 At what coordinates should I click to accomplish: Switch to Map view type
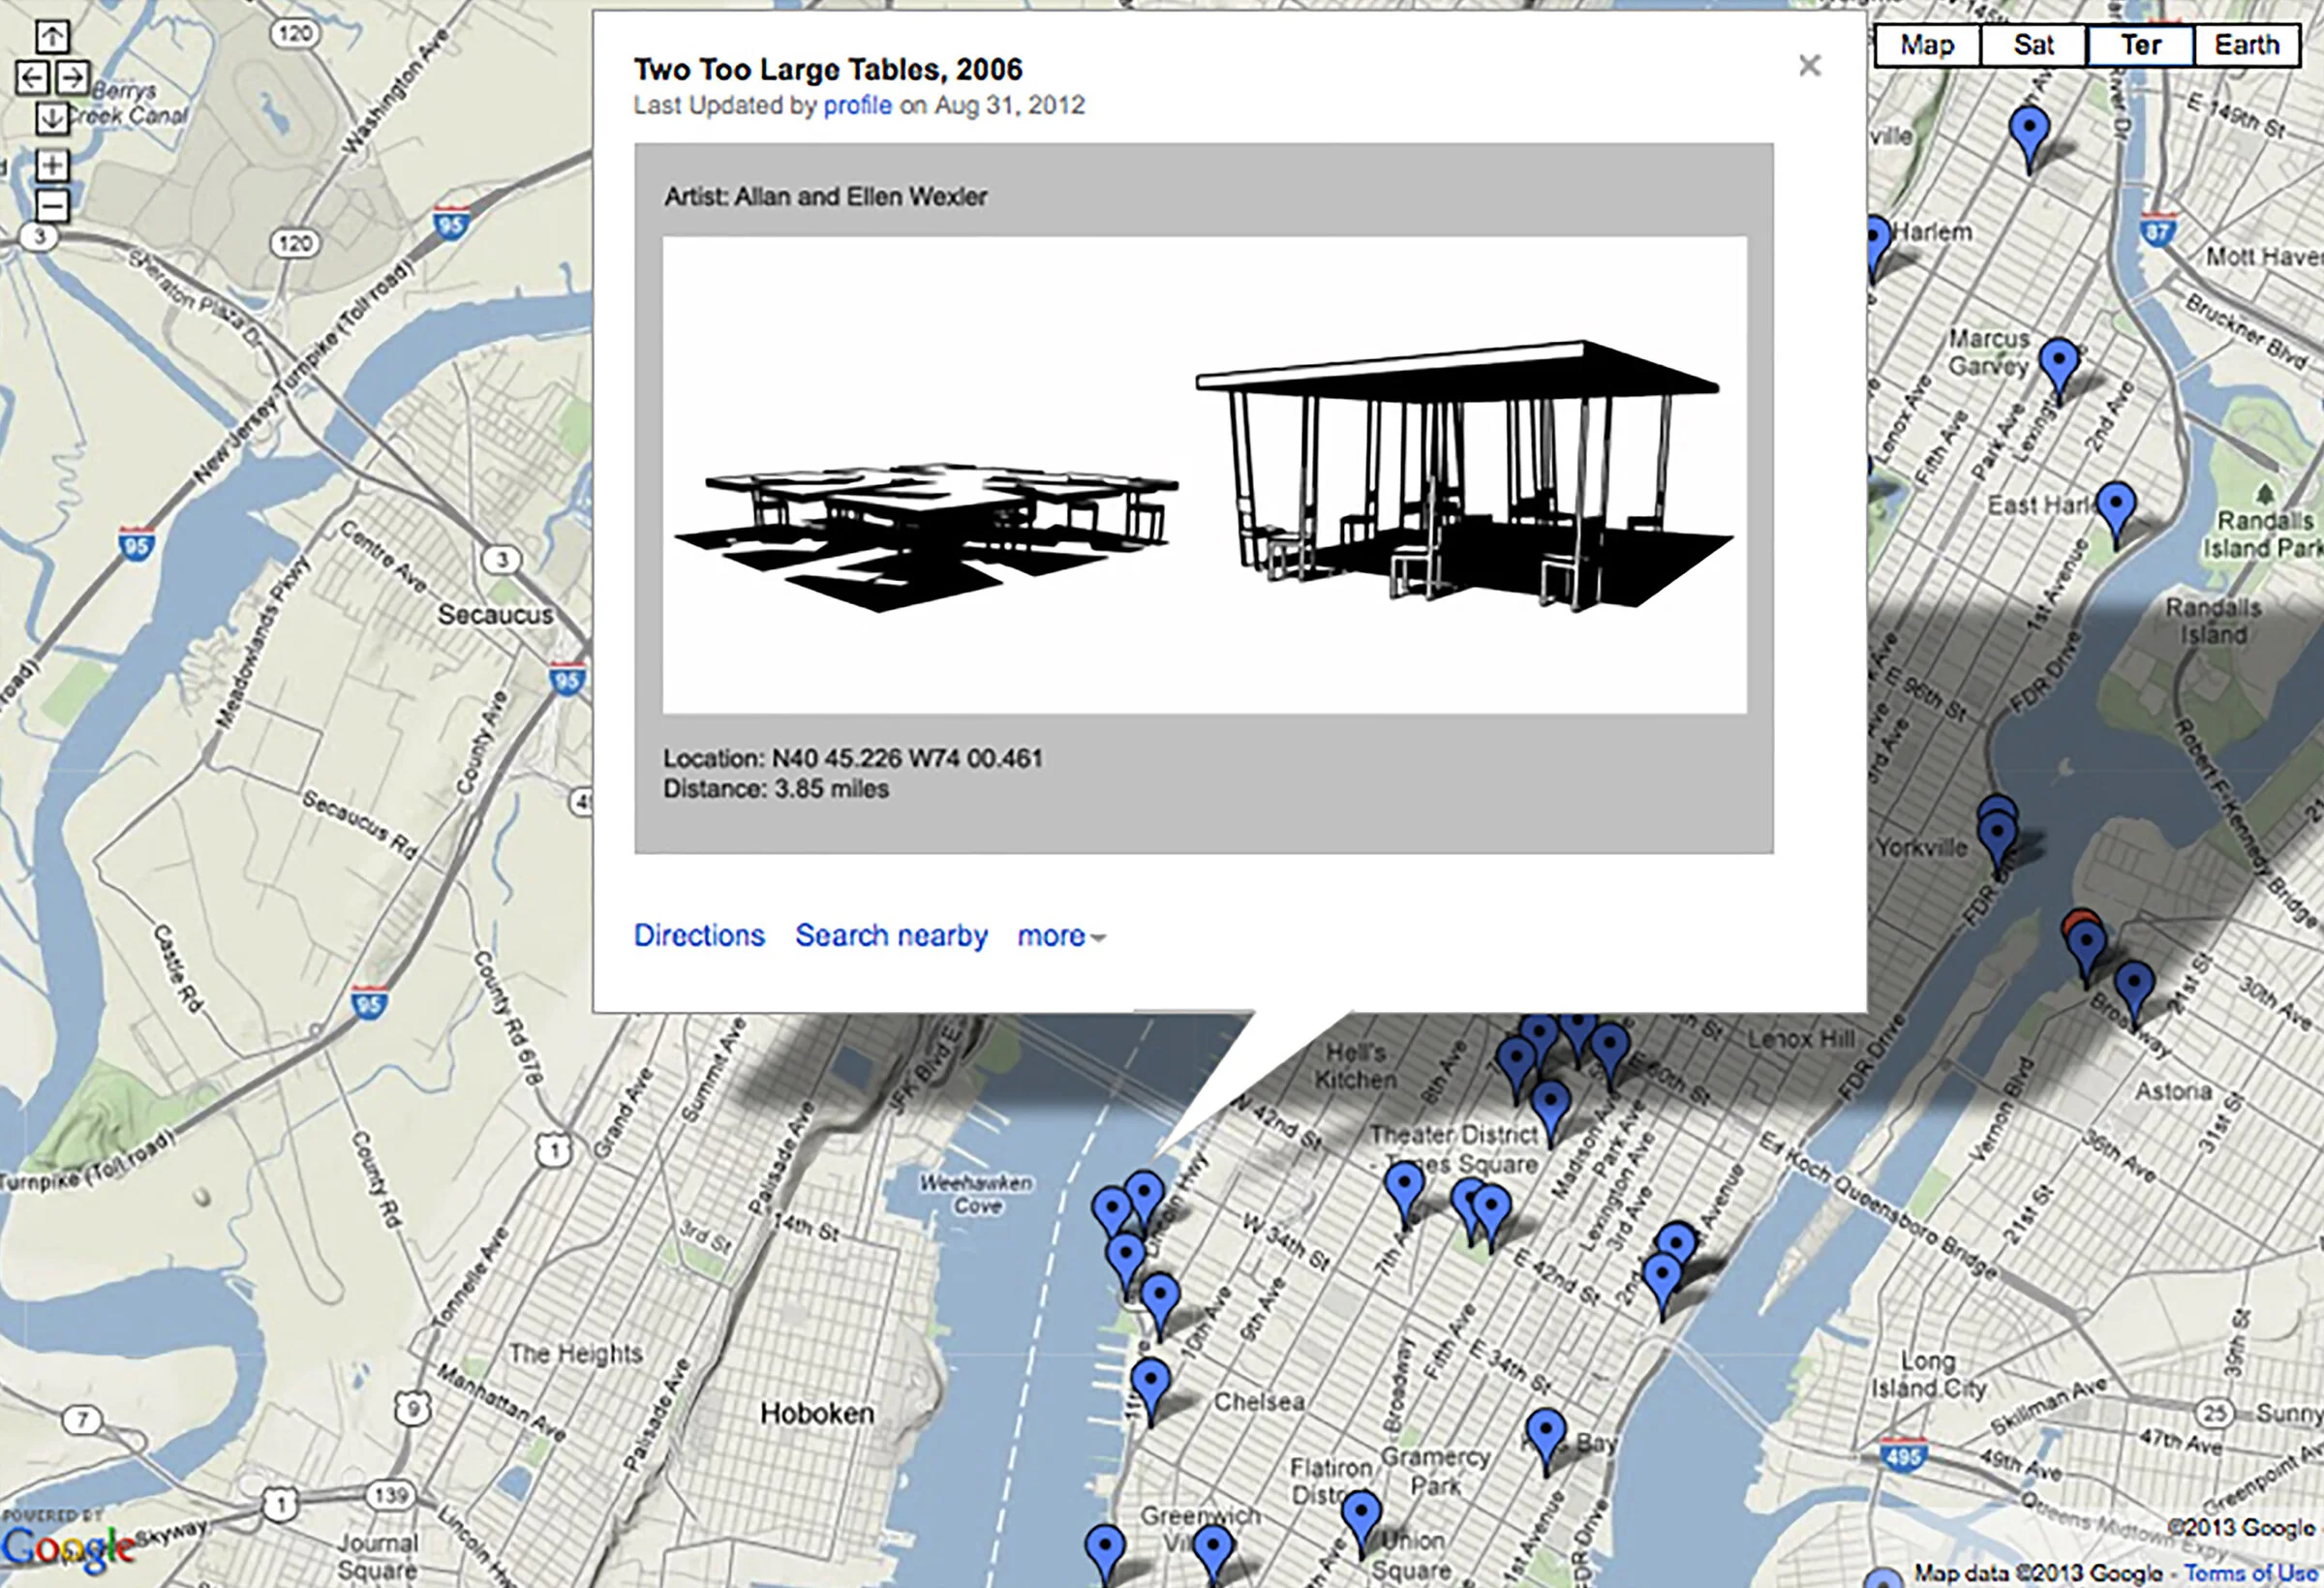pyautogui.click(x=1927, y=46)
